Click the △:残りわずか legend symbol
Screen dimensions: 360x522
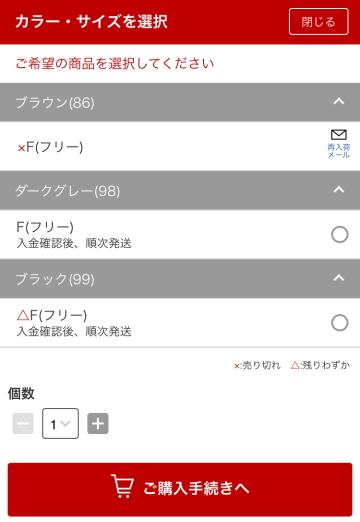tap(295, 365)
